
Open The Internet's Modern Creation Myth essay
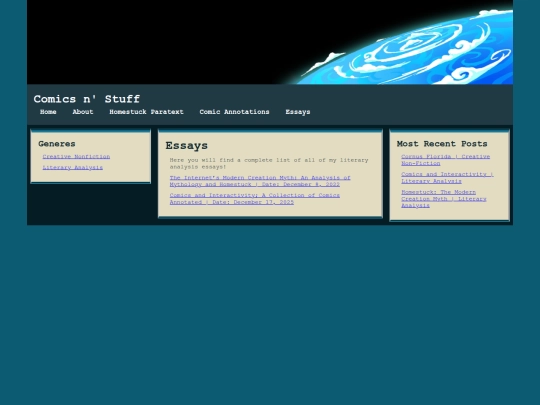point(260,181)
